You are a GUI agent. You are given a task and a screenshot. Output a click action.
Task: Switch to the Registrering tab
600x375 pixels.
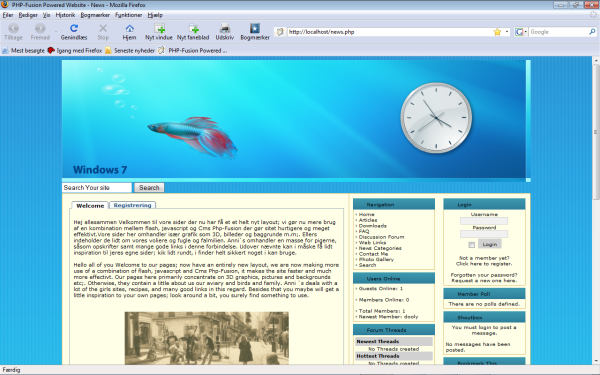coord(132,205)
